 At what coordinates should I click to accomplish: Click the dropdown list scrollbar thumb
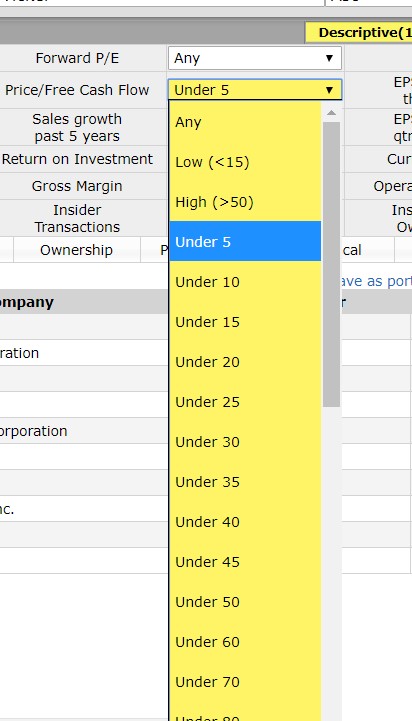[x=331, y=264]
